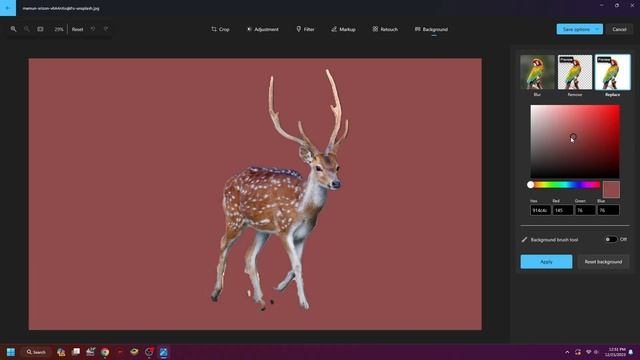This screenshot has width=640, height=360.
Task: Open Google Chrome from the taskbar
Action: tap(105, 352)
